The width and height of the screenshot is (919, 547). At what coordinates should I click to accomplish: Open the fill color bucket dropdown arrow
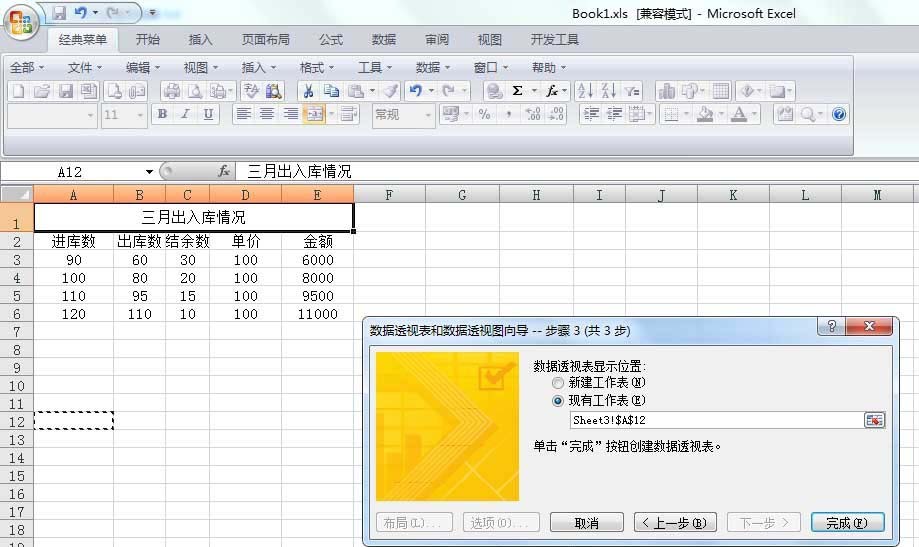721,114
